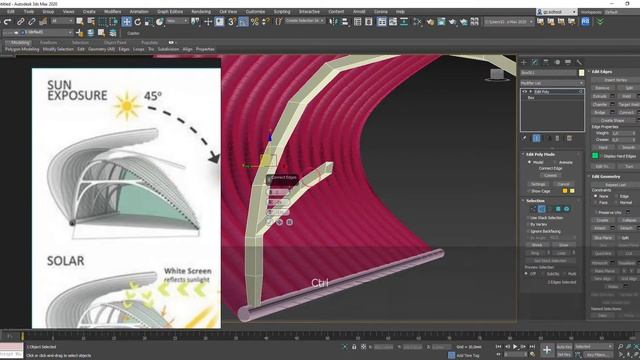
Task: Click the Grow selection button
Action: [563, 245]
